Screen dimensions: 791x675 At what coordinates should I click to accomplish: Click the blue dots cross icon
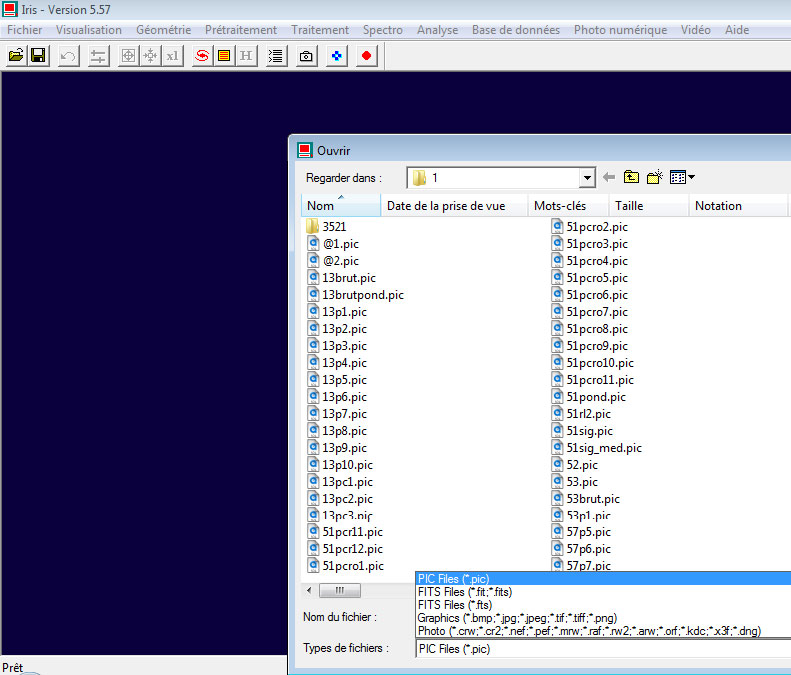(x=336, y=55)
